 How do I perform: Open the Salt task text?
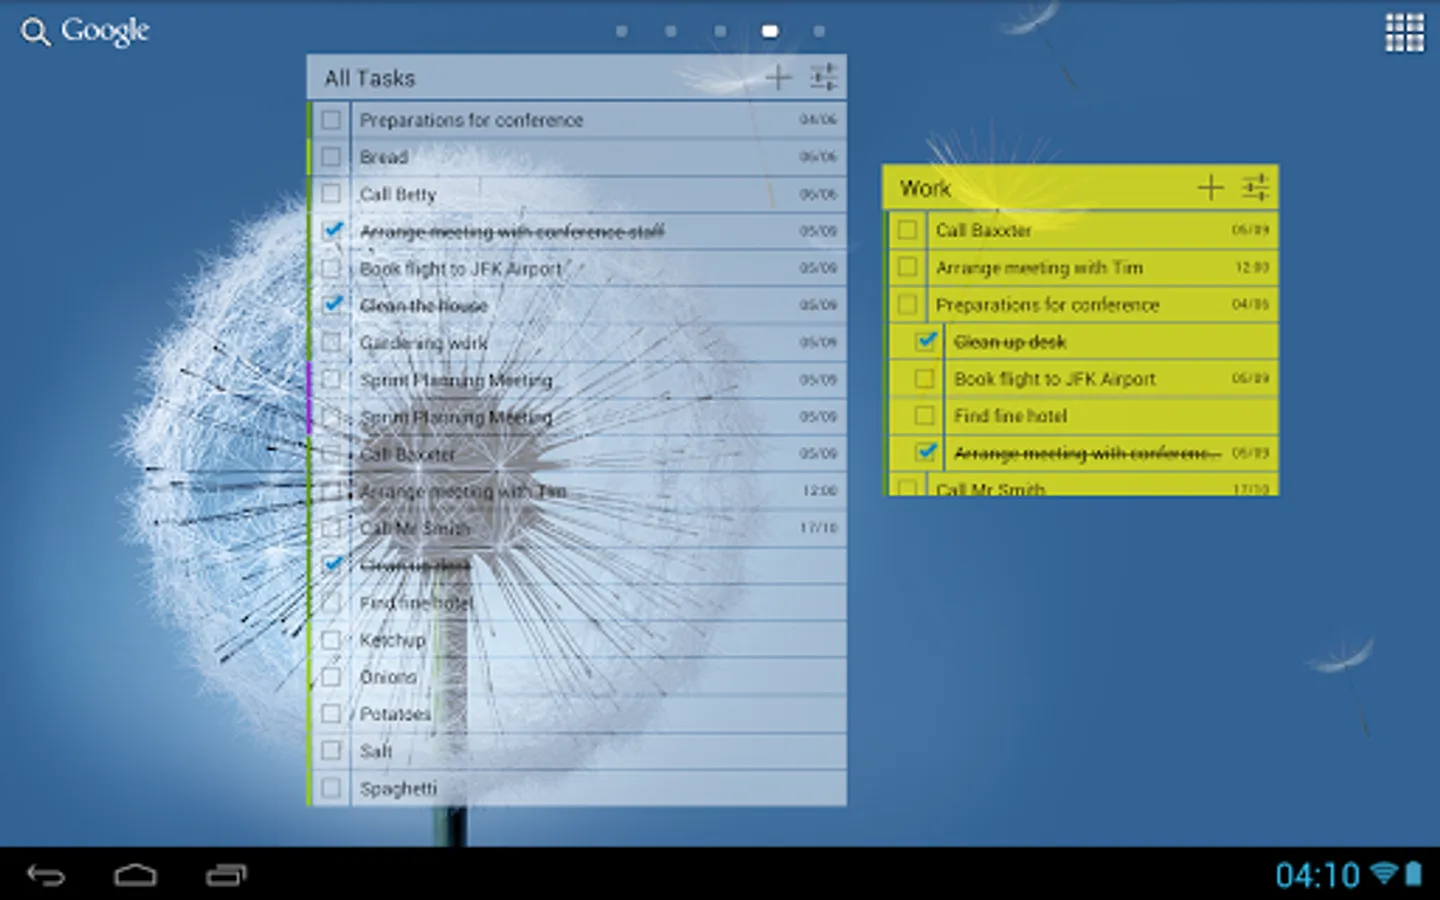(x=376, y=751)
